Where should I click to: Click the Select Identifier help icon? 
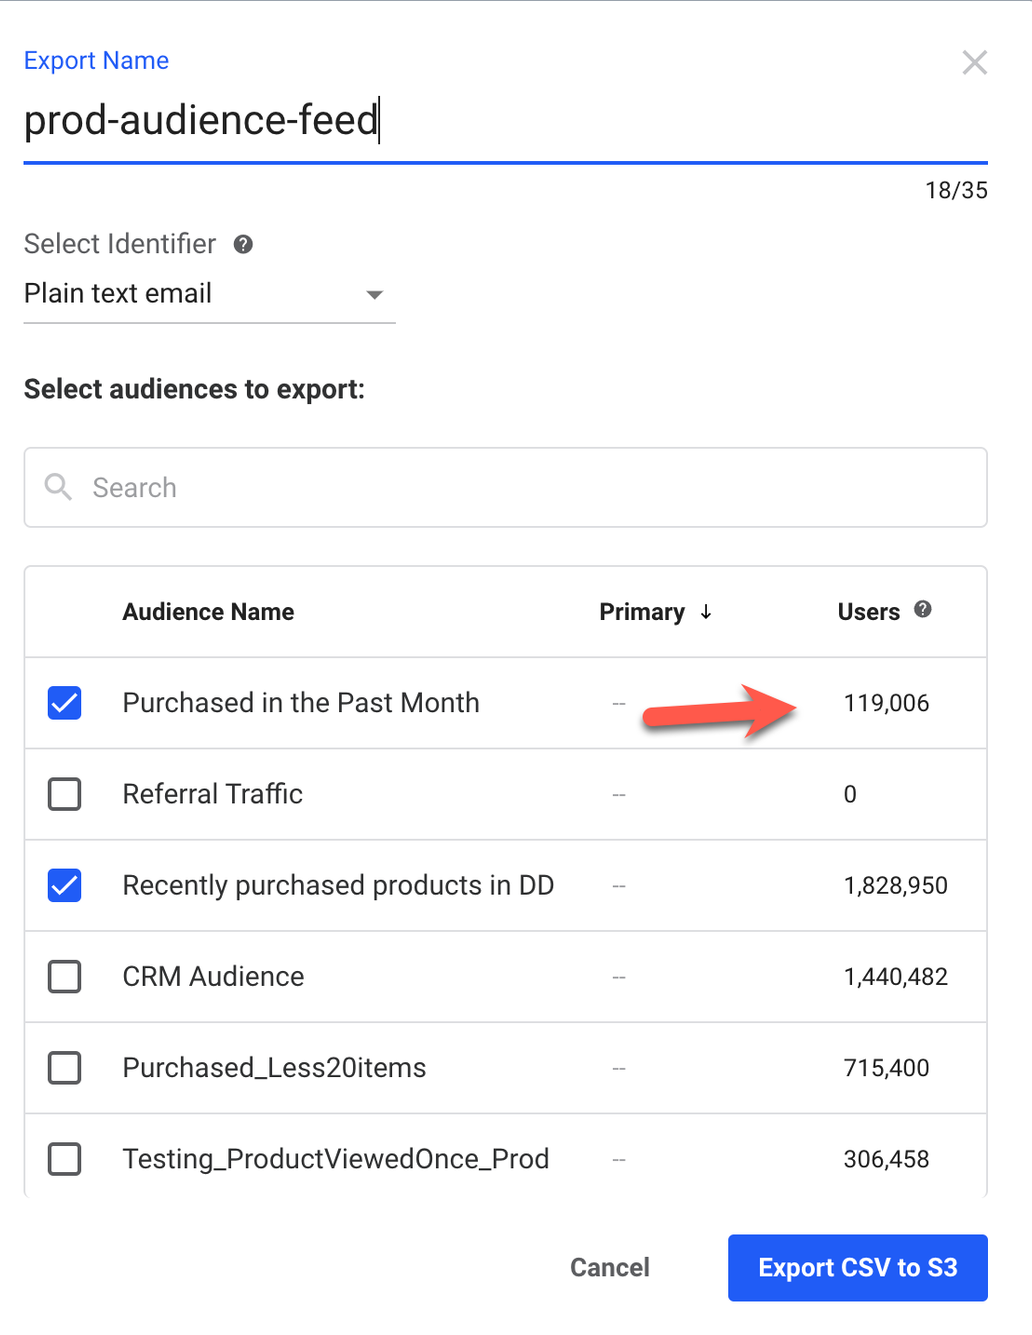tap(243, 244)
